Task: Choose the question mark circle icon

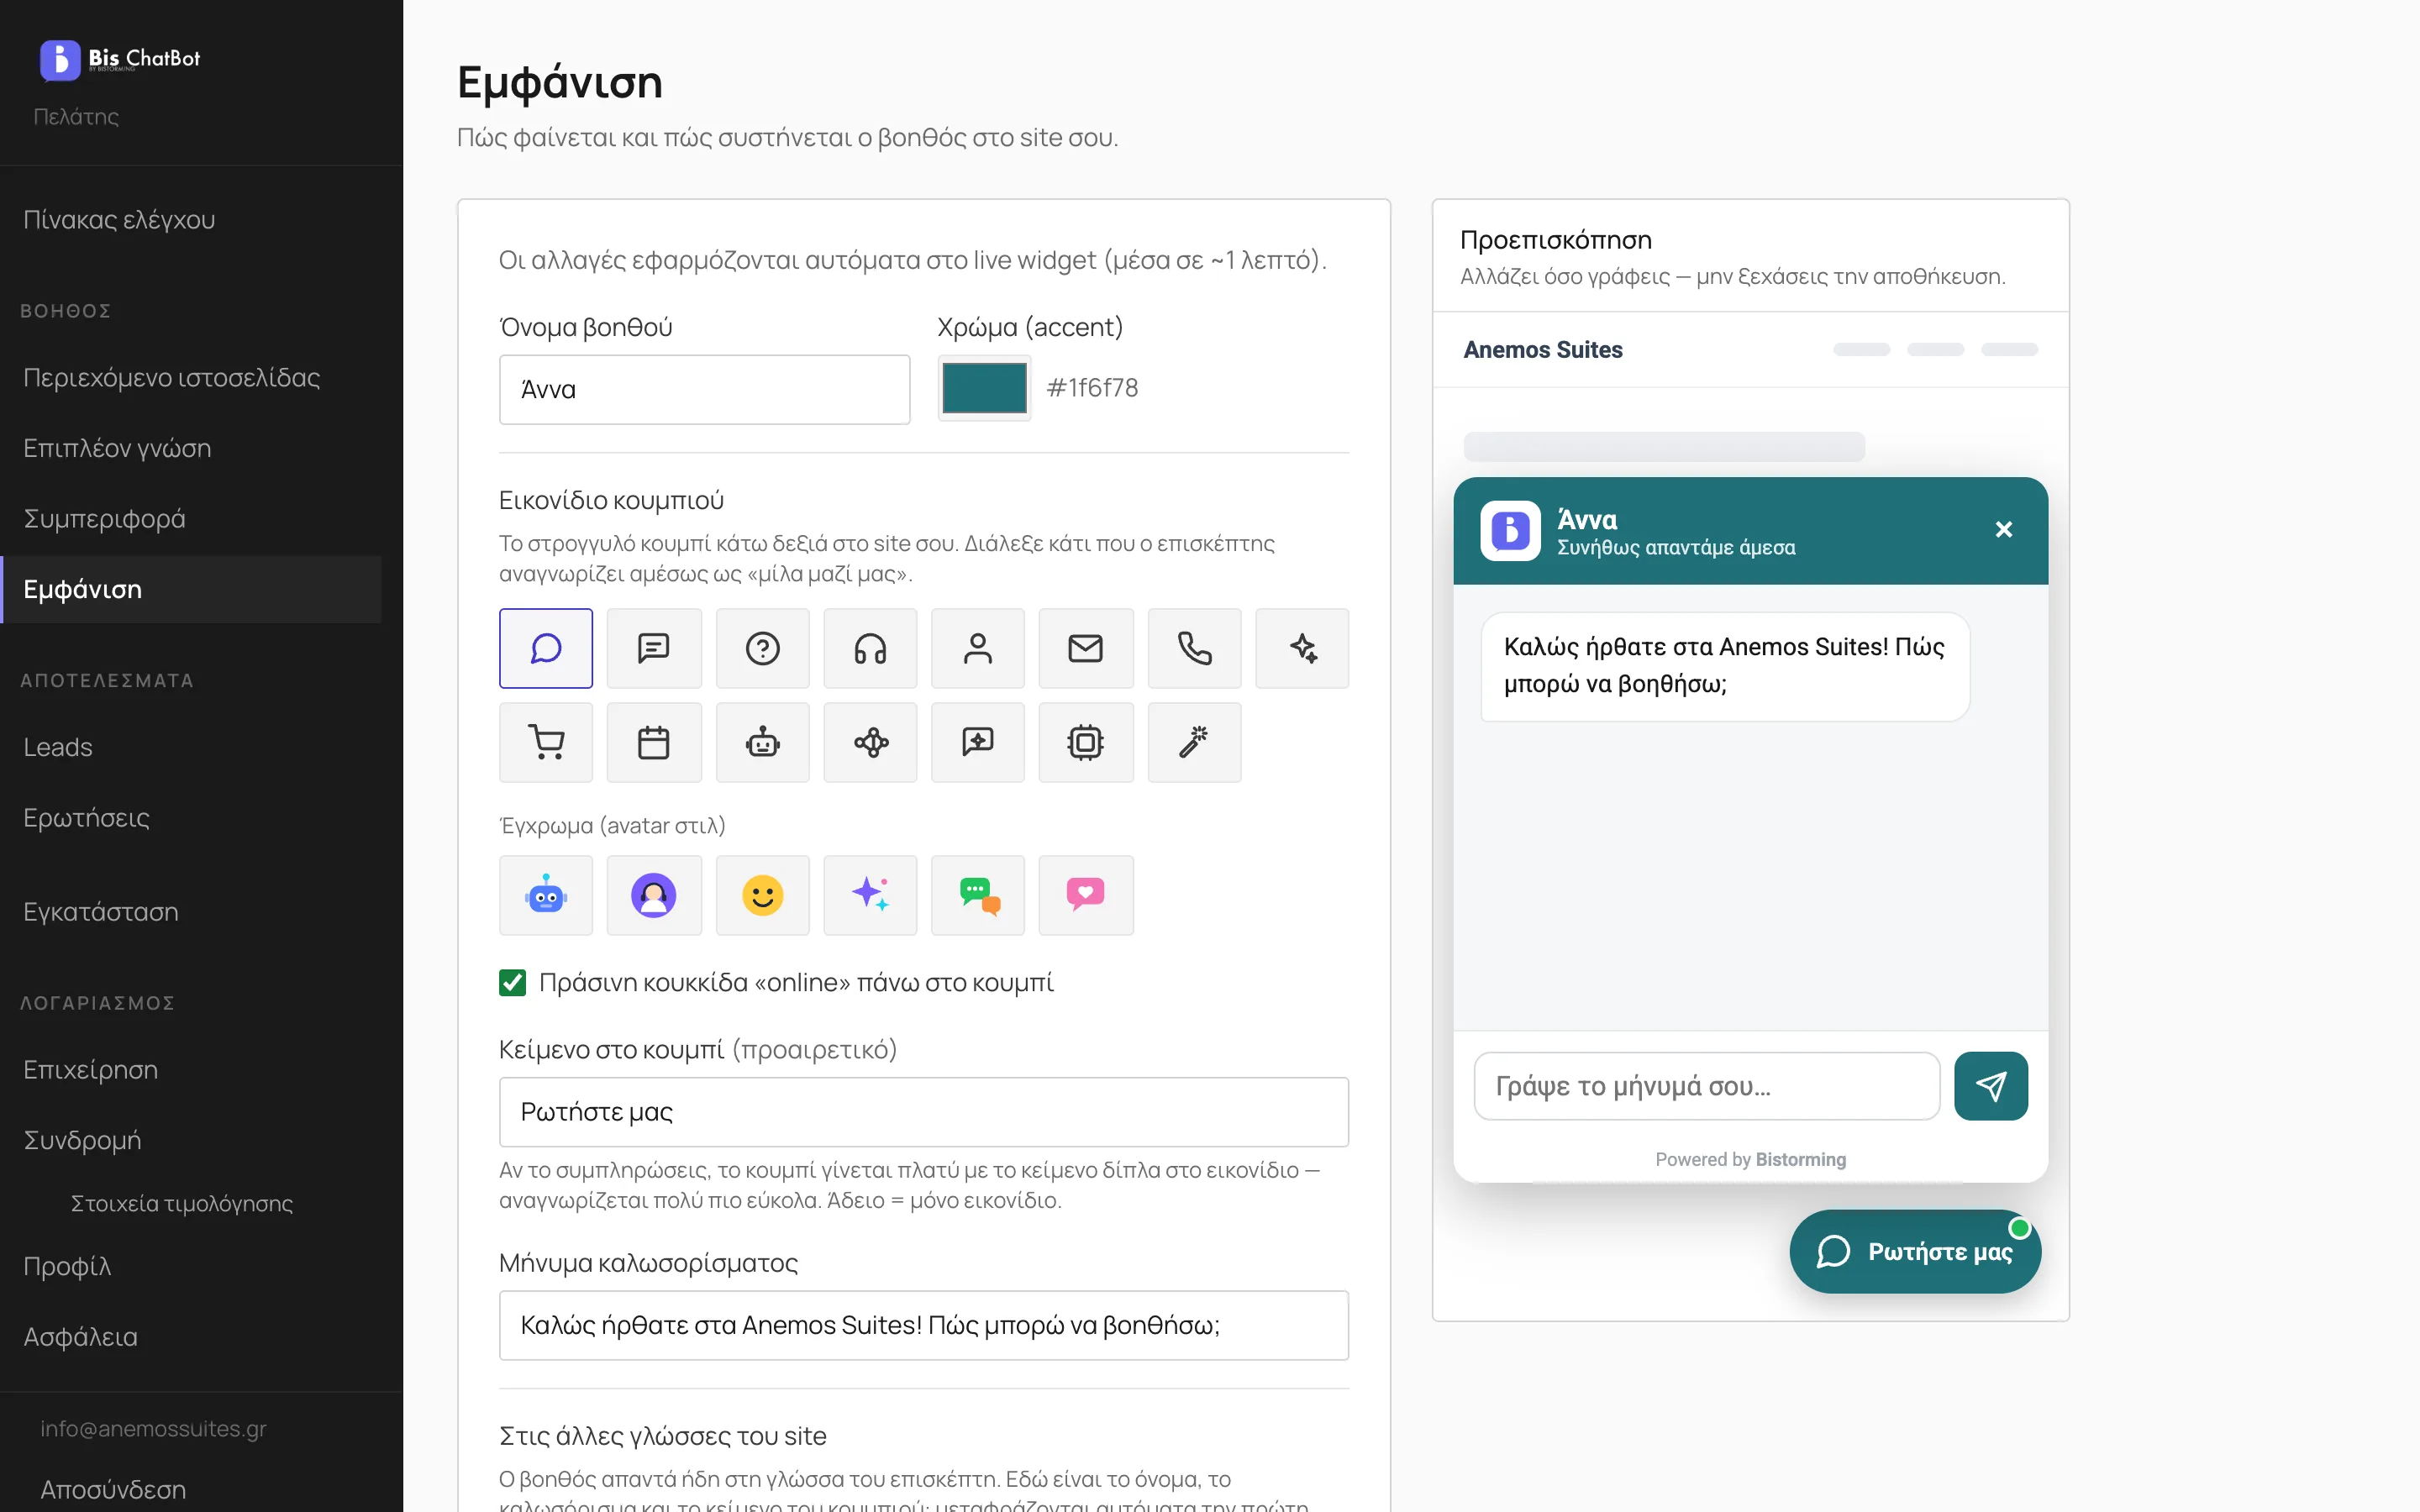Action: (x=762, y=648)
